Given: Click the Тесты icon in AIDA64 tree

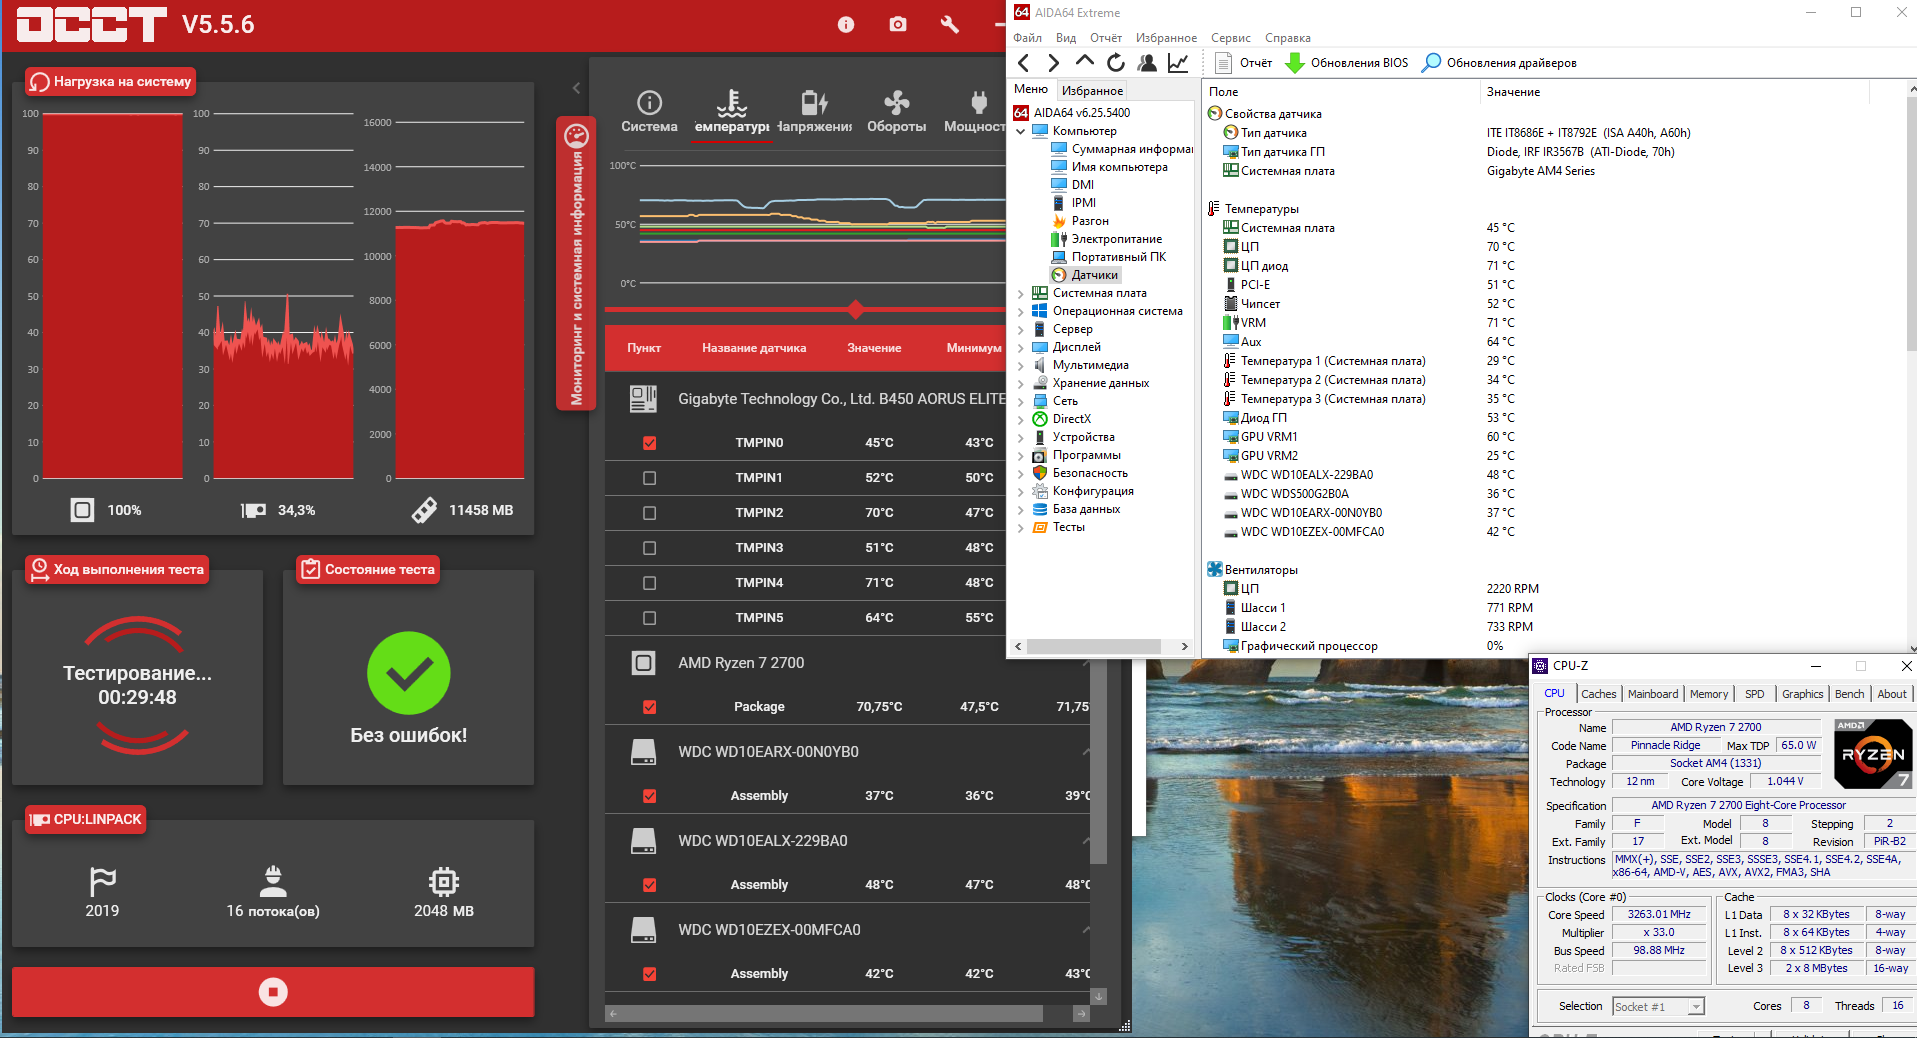Looking at the screenshot, I should (x=1040, y=527).
